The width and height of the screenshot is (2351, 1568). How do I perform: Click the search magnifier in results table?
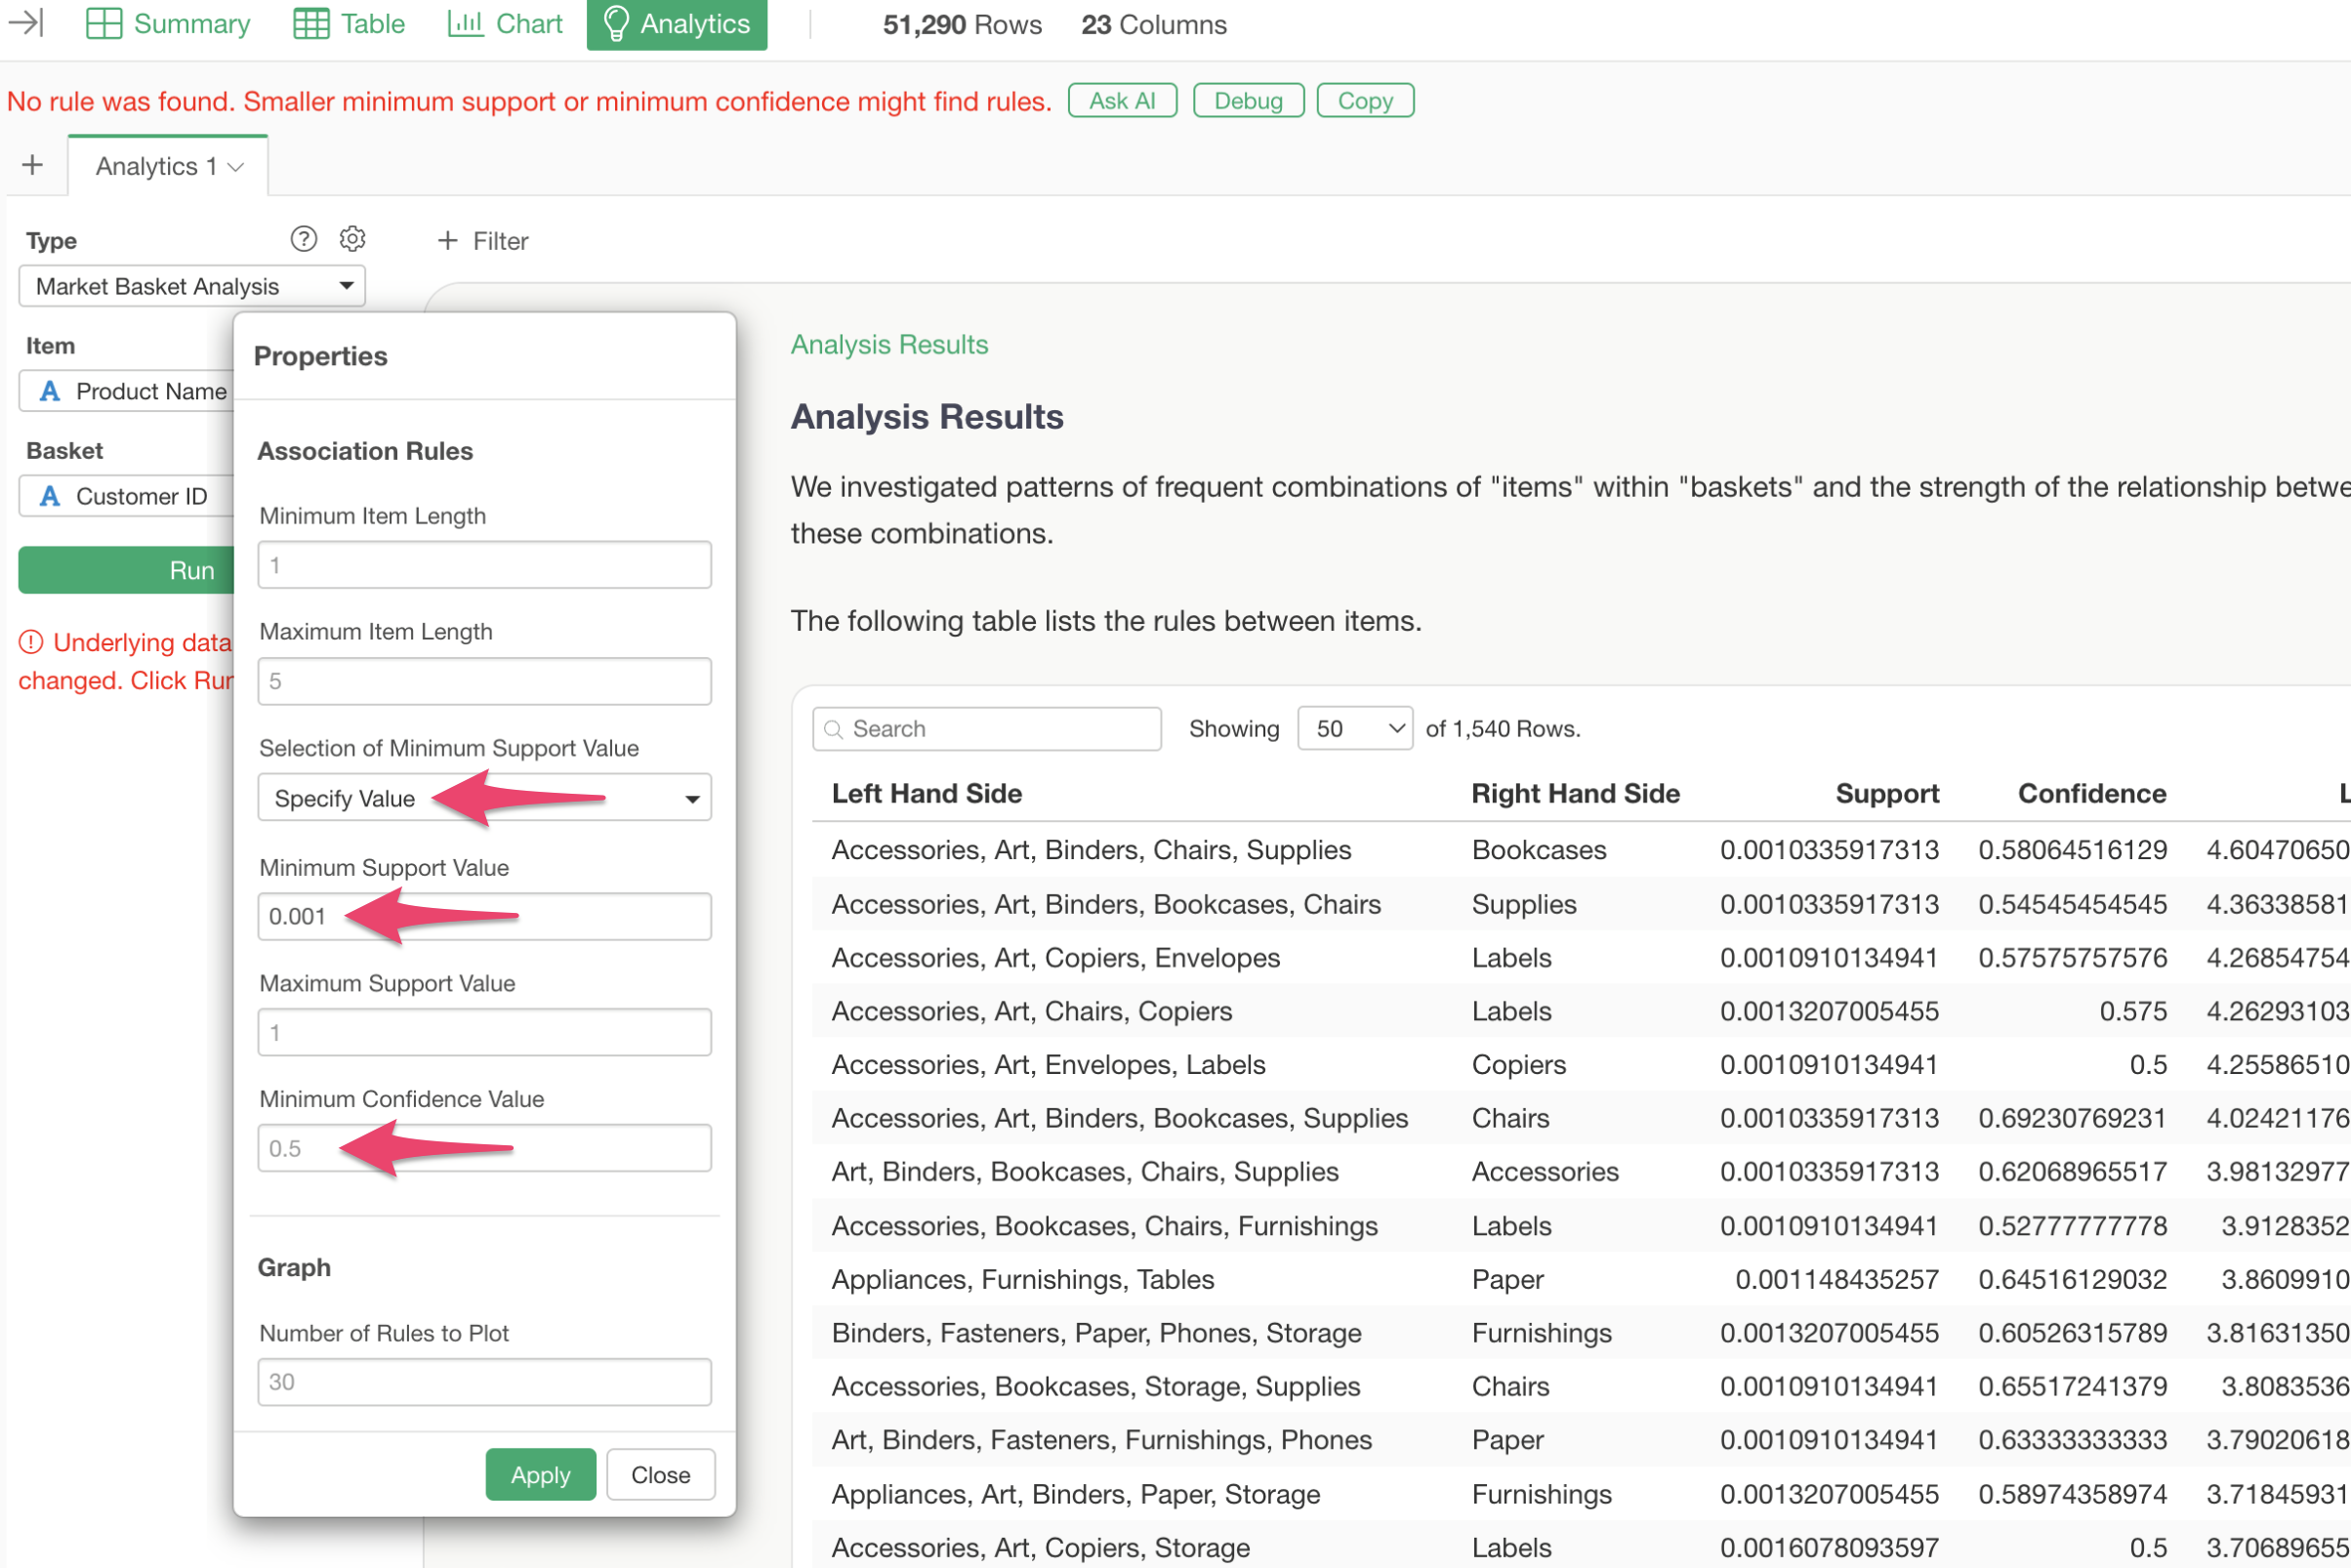click(x=833, y=729)
